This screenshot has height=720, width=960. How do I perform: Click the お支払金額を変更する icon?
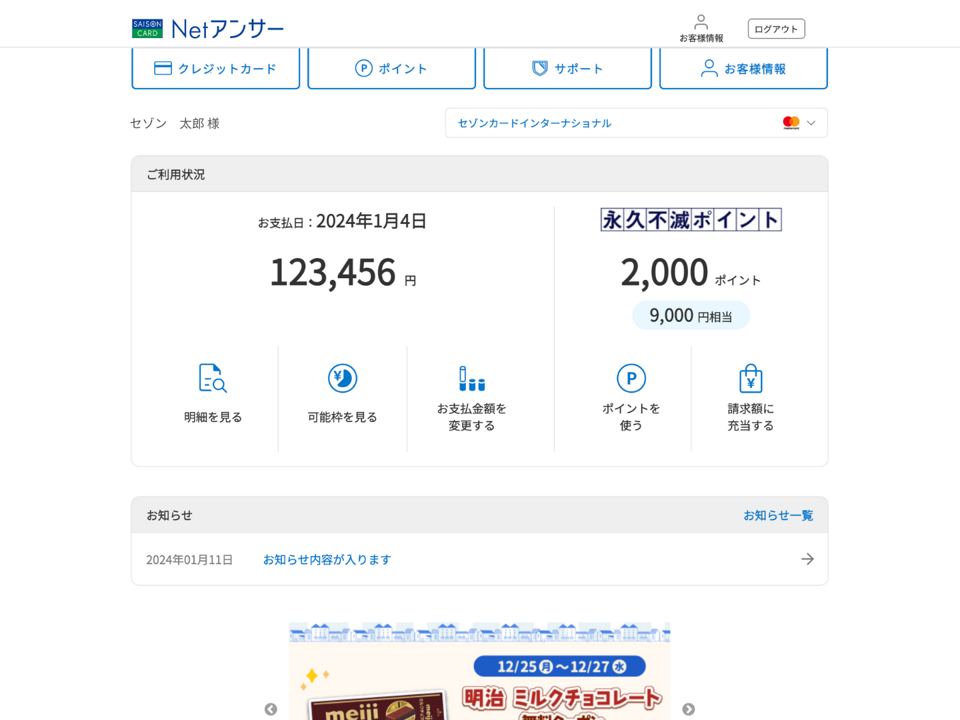point(472,379)
